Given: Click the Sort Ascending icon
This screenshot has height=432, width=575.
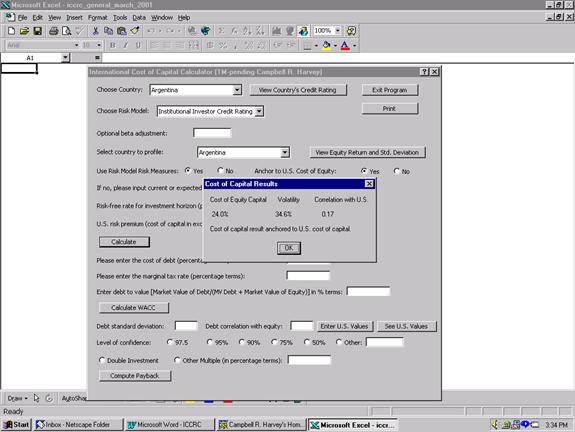Looking at the screenshot, I should (247, 31).
